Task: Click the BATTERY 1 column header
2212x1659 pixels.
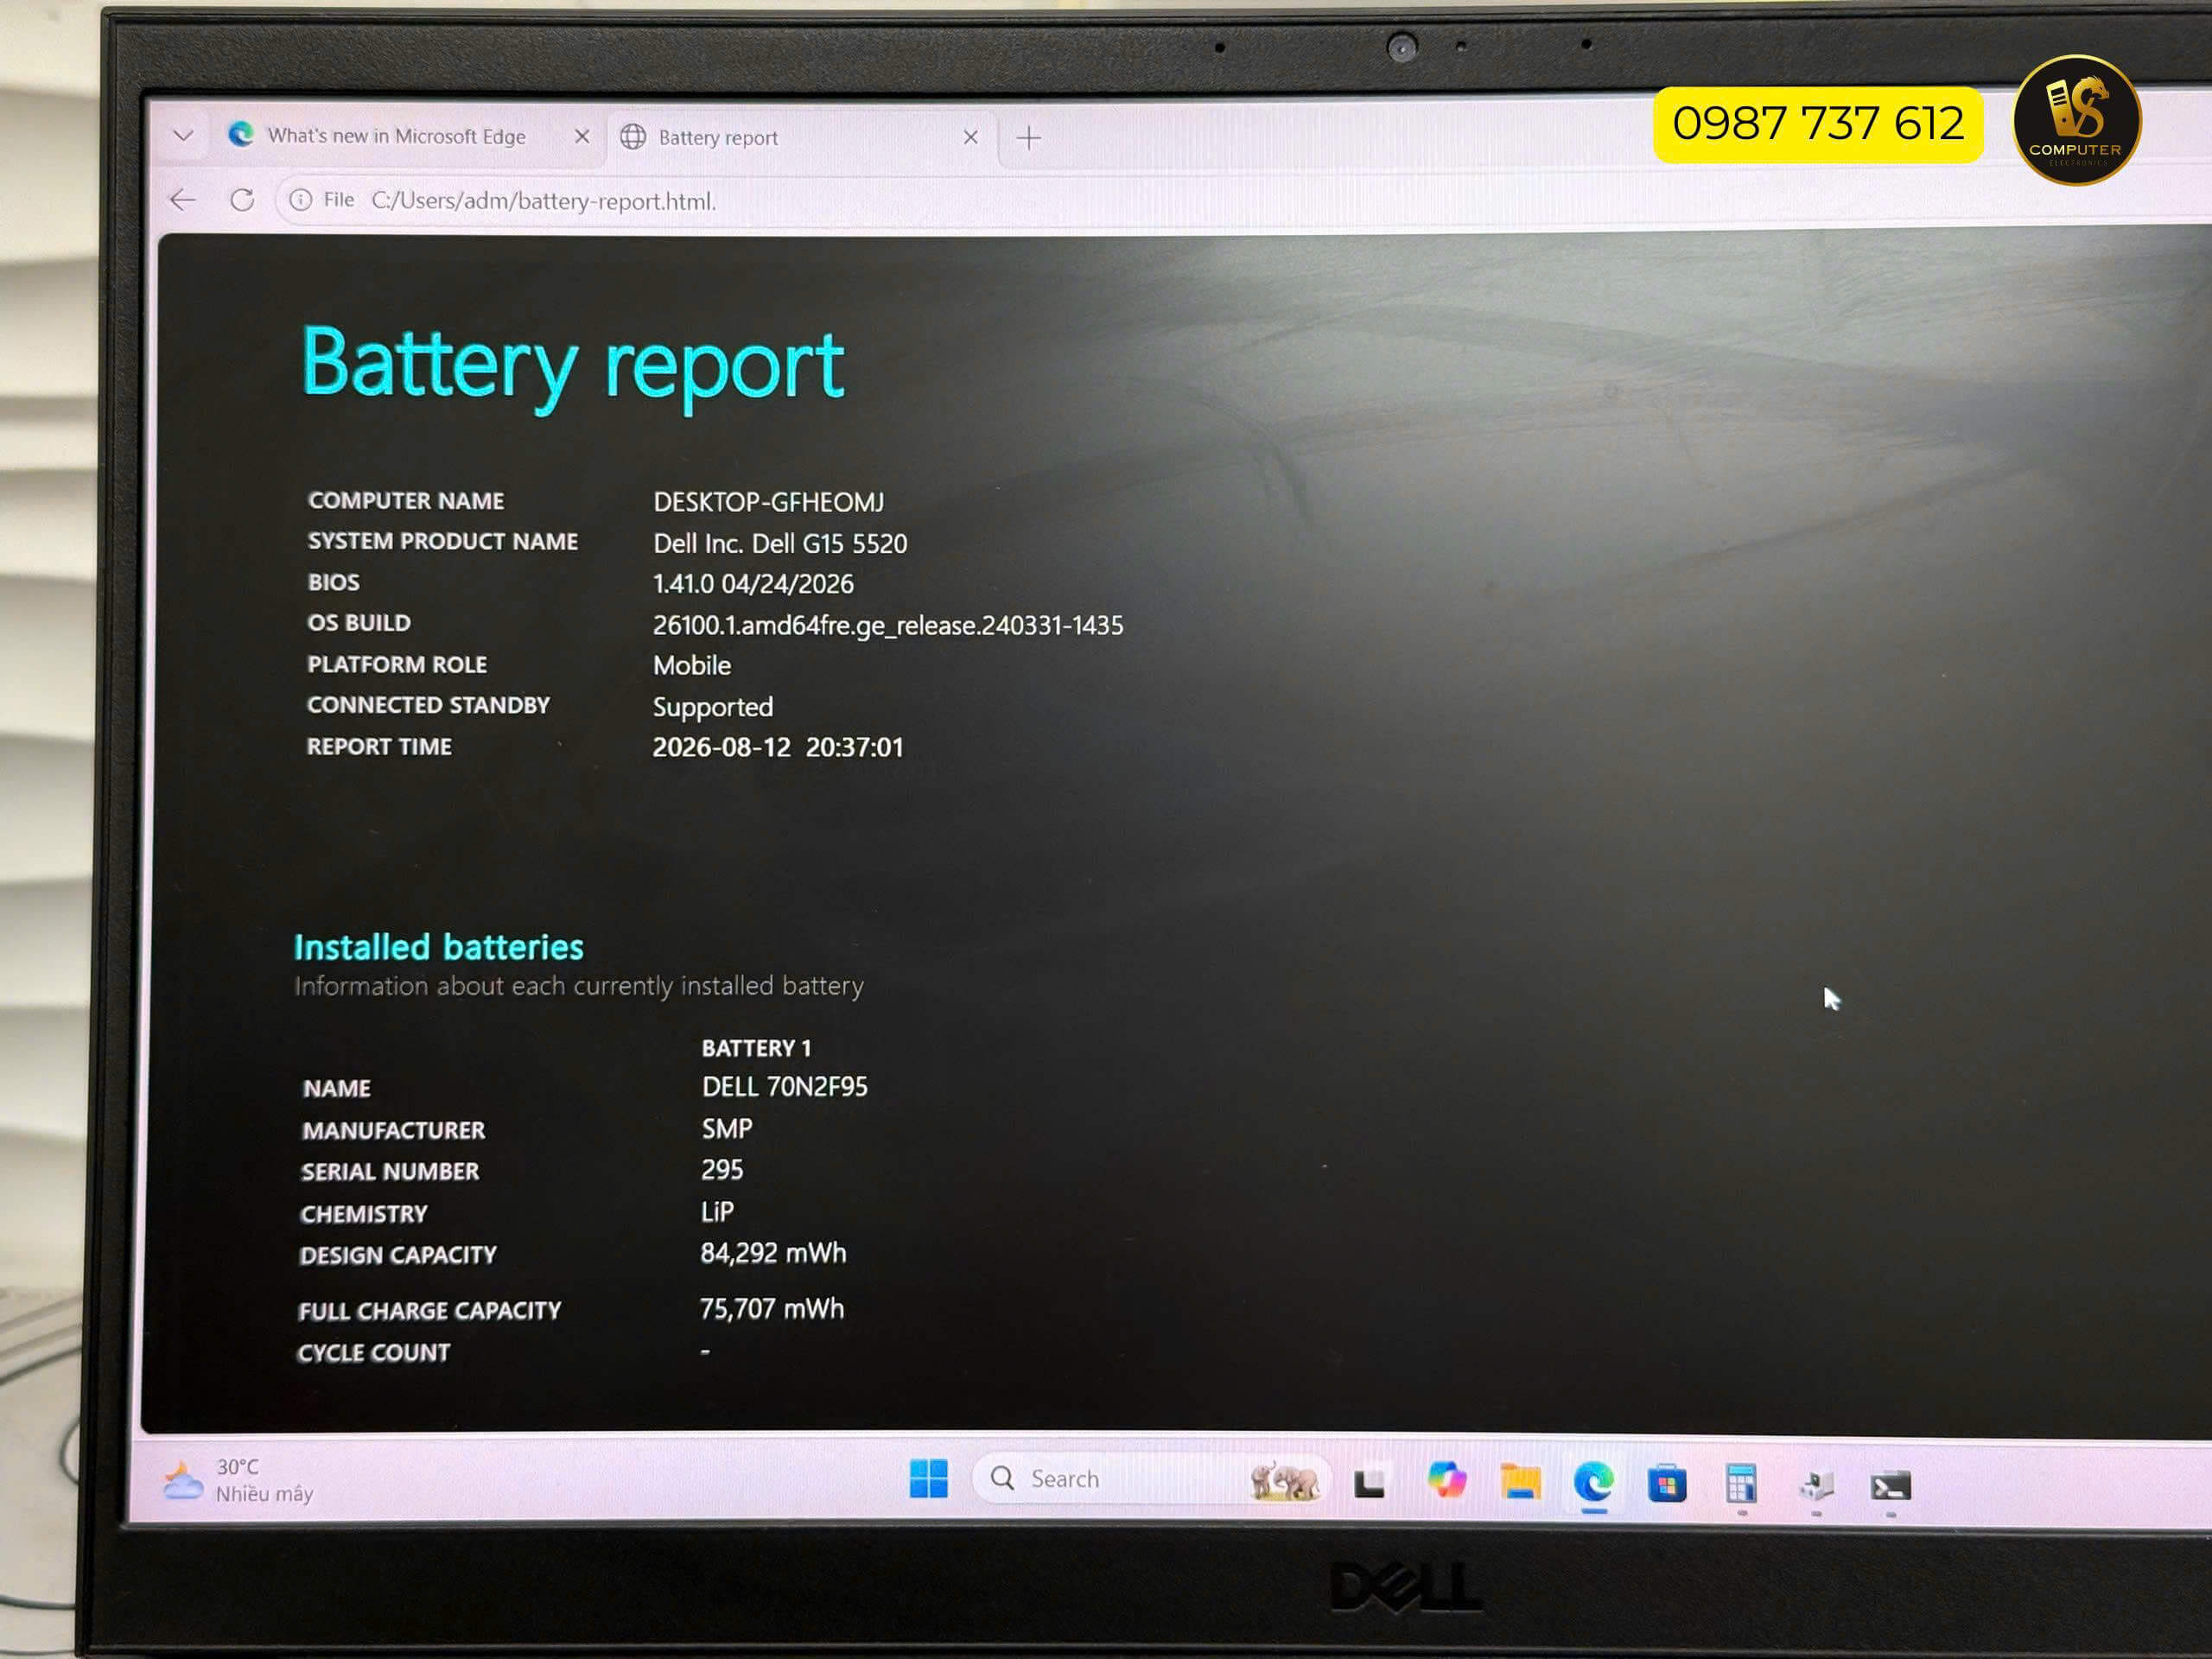Action: tap(756, 1048)
